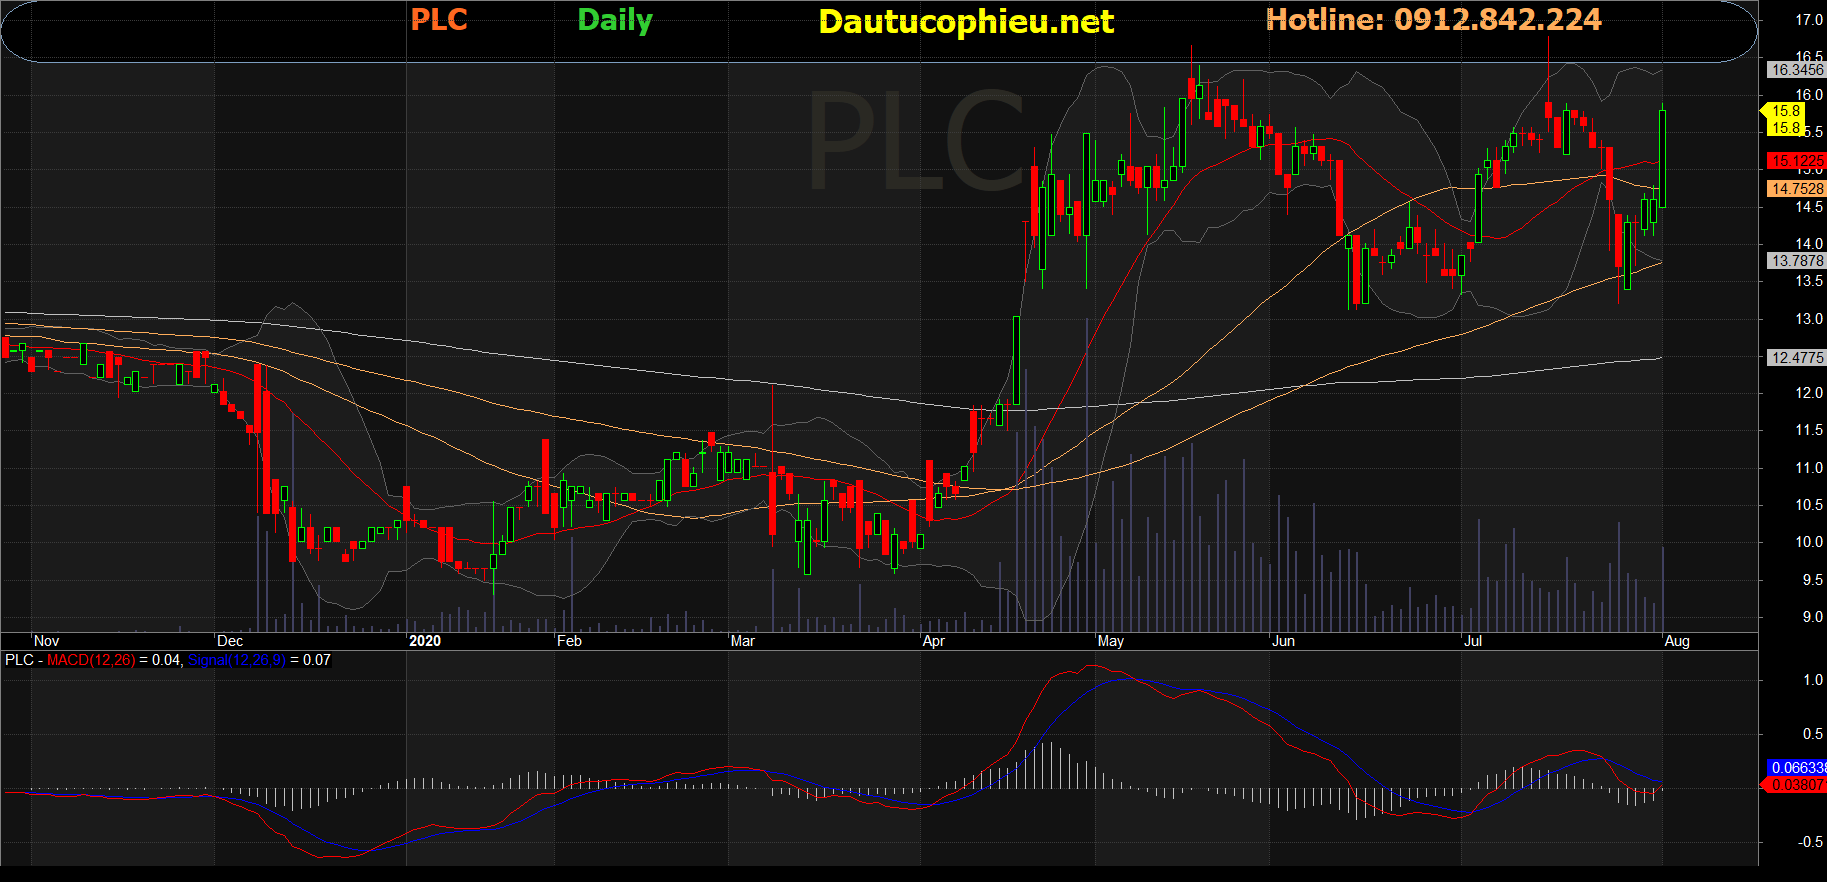Click the 12.0 price axis value
1827x882 pixels.
1809,393
